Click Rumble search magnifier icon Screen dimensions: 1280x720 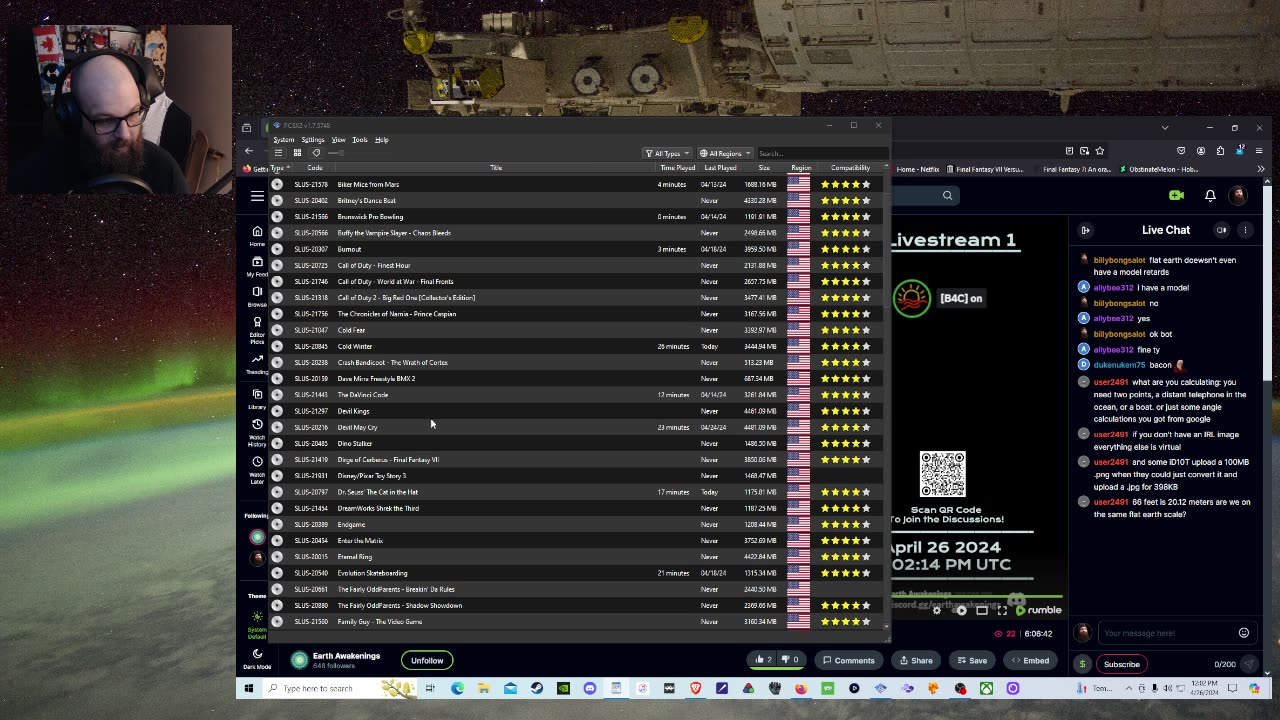point(947,196)
